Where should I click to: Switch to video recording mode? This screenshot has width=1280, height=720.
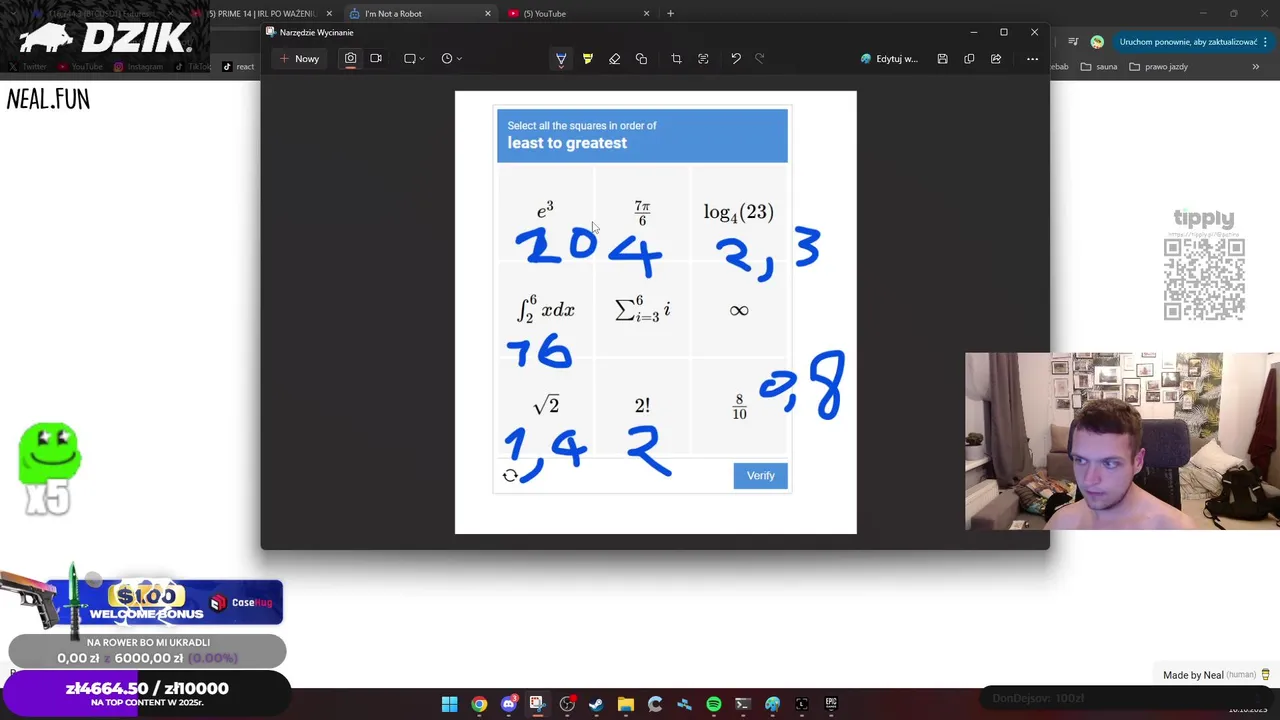click(x=376, y=59)
